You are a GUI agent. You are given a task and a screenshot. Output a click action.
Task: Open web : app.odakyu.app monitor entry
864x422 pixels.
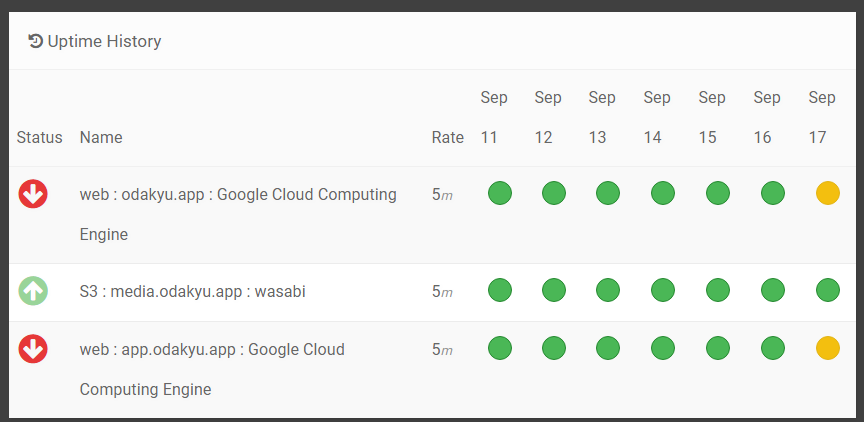[212, 350]
